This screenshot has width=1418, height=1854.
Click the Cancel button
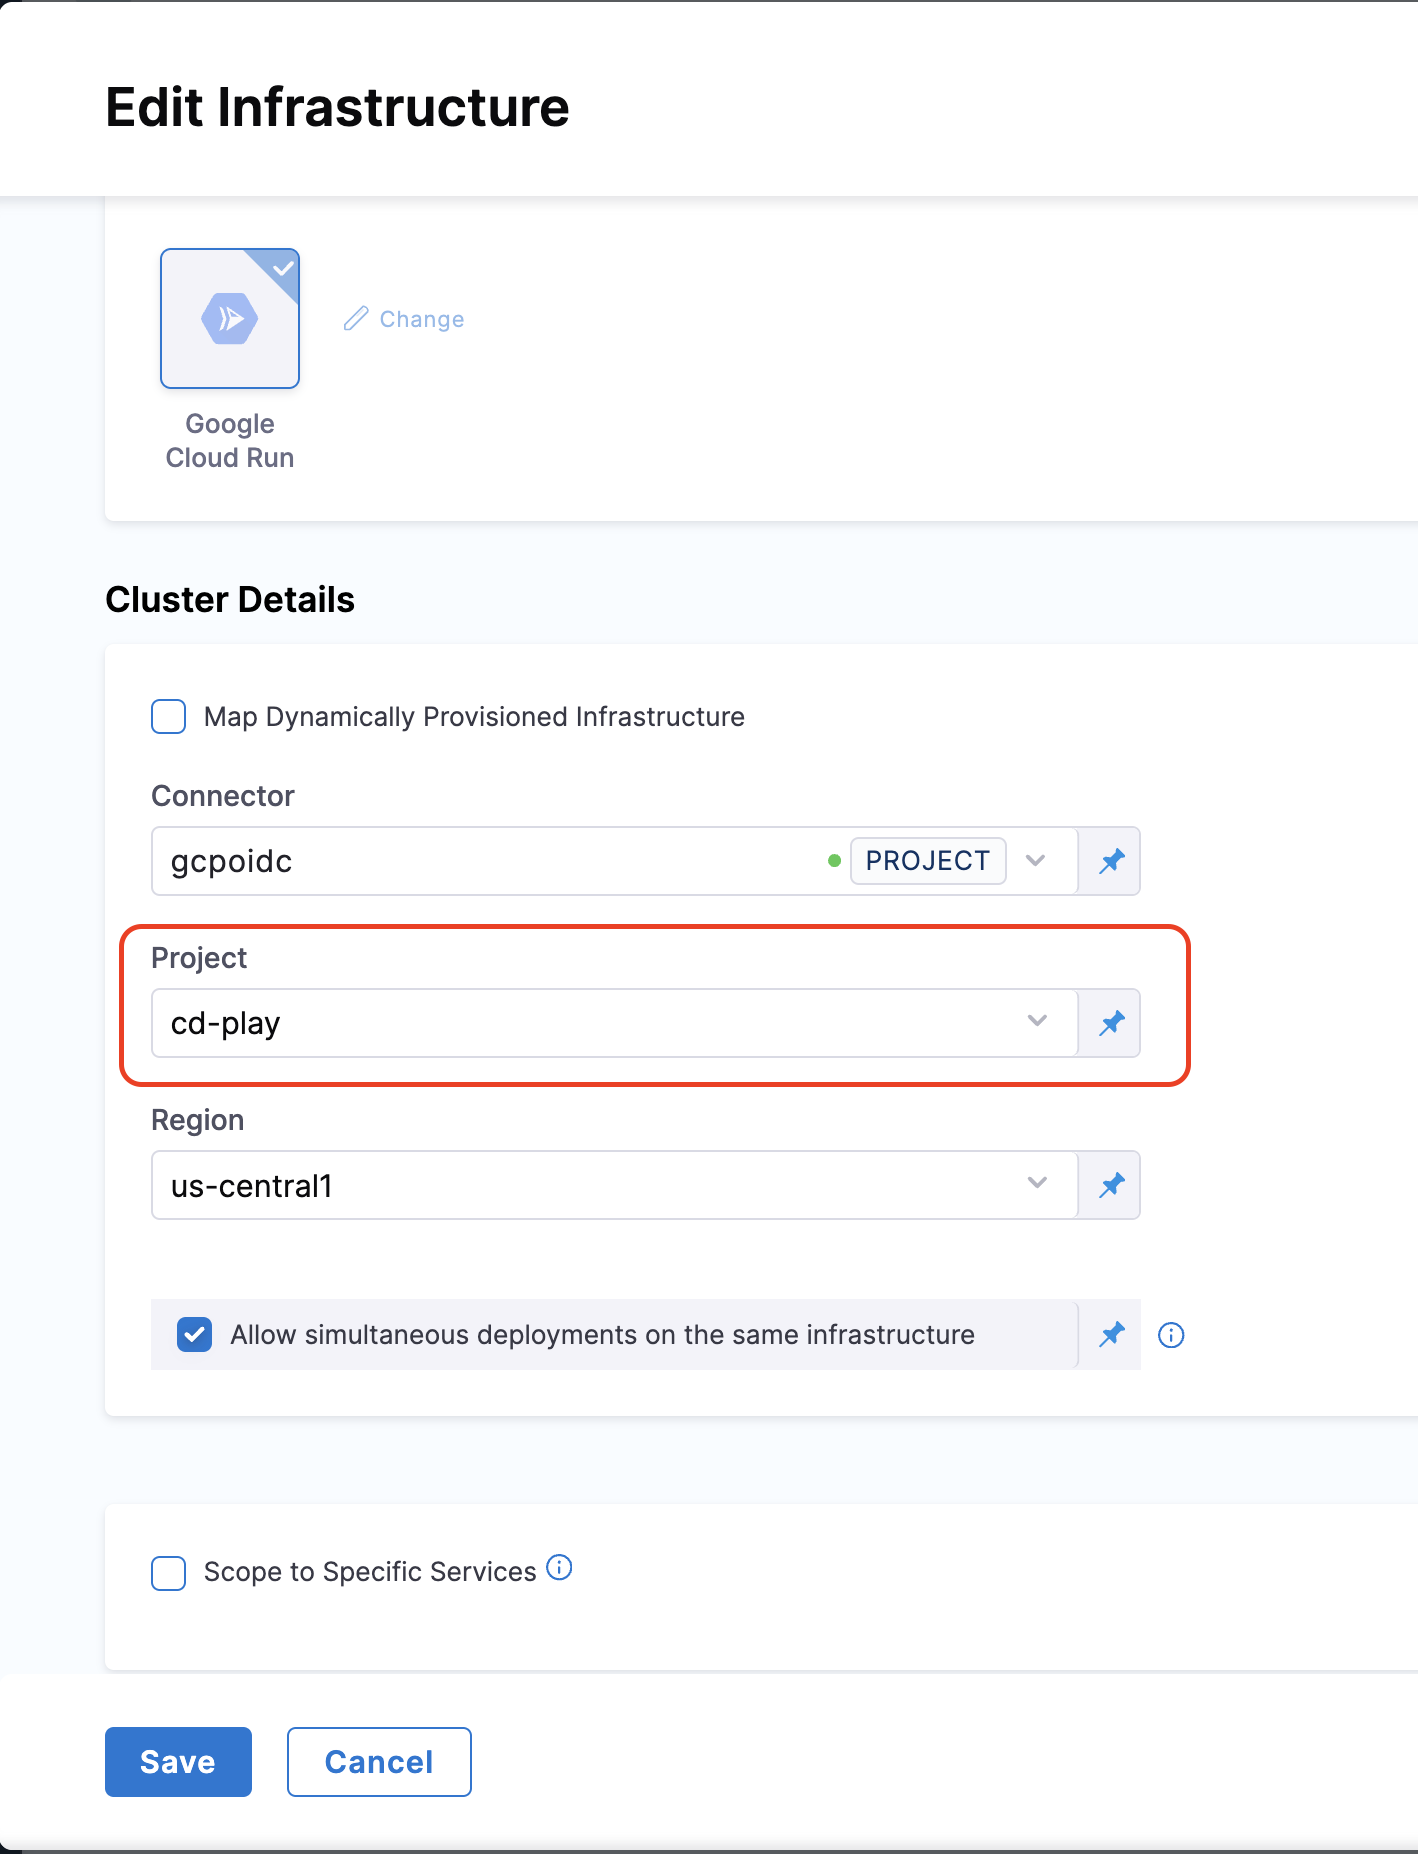pos(379,1762)
